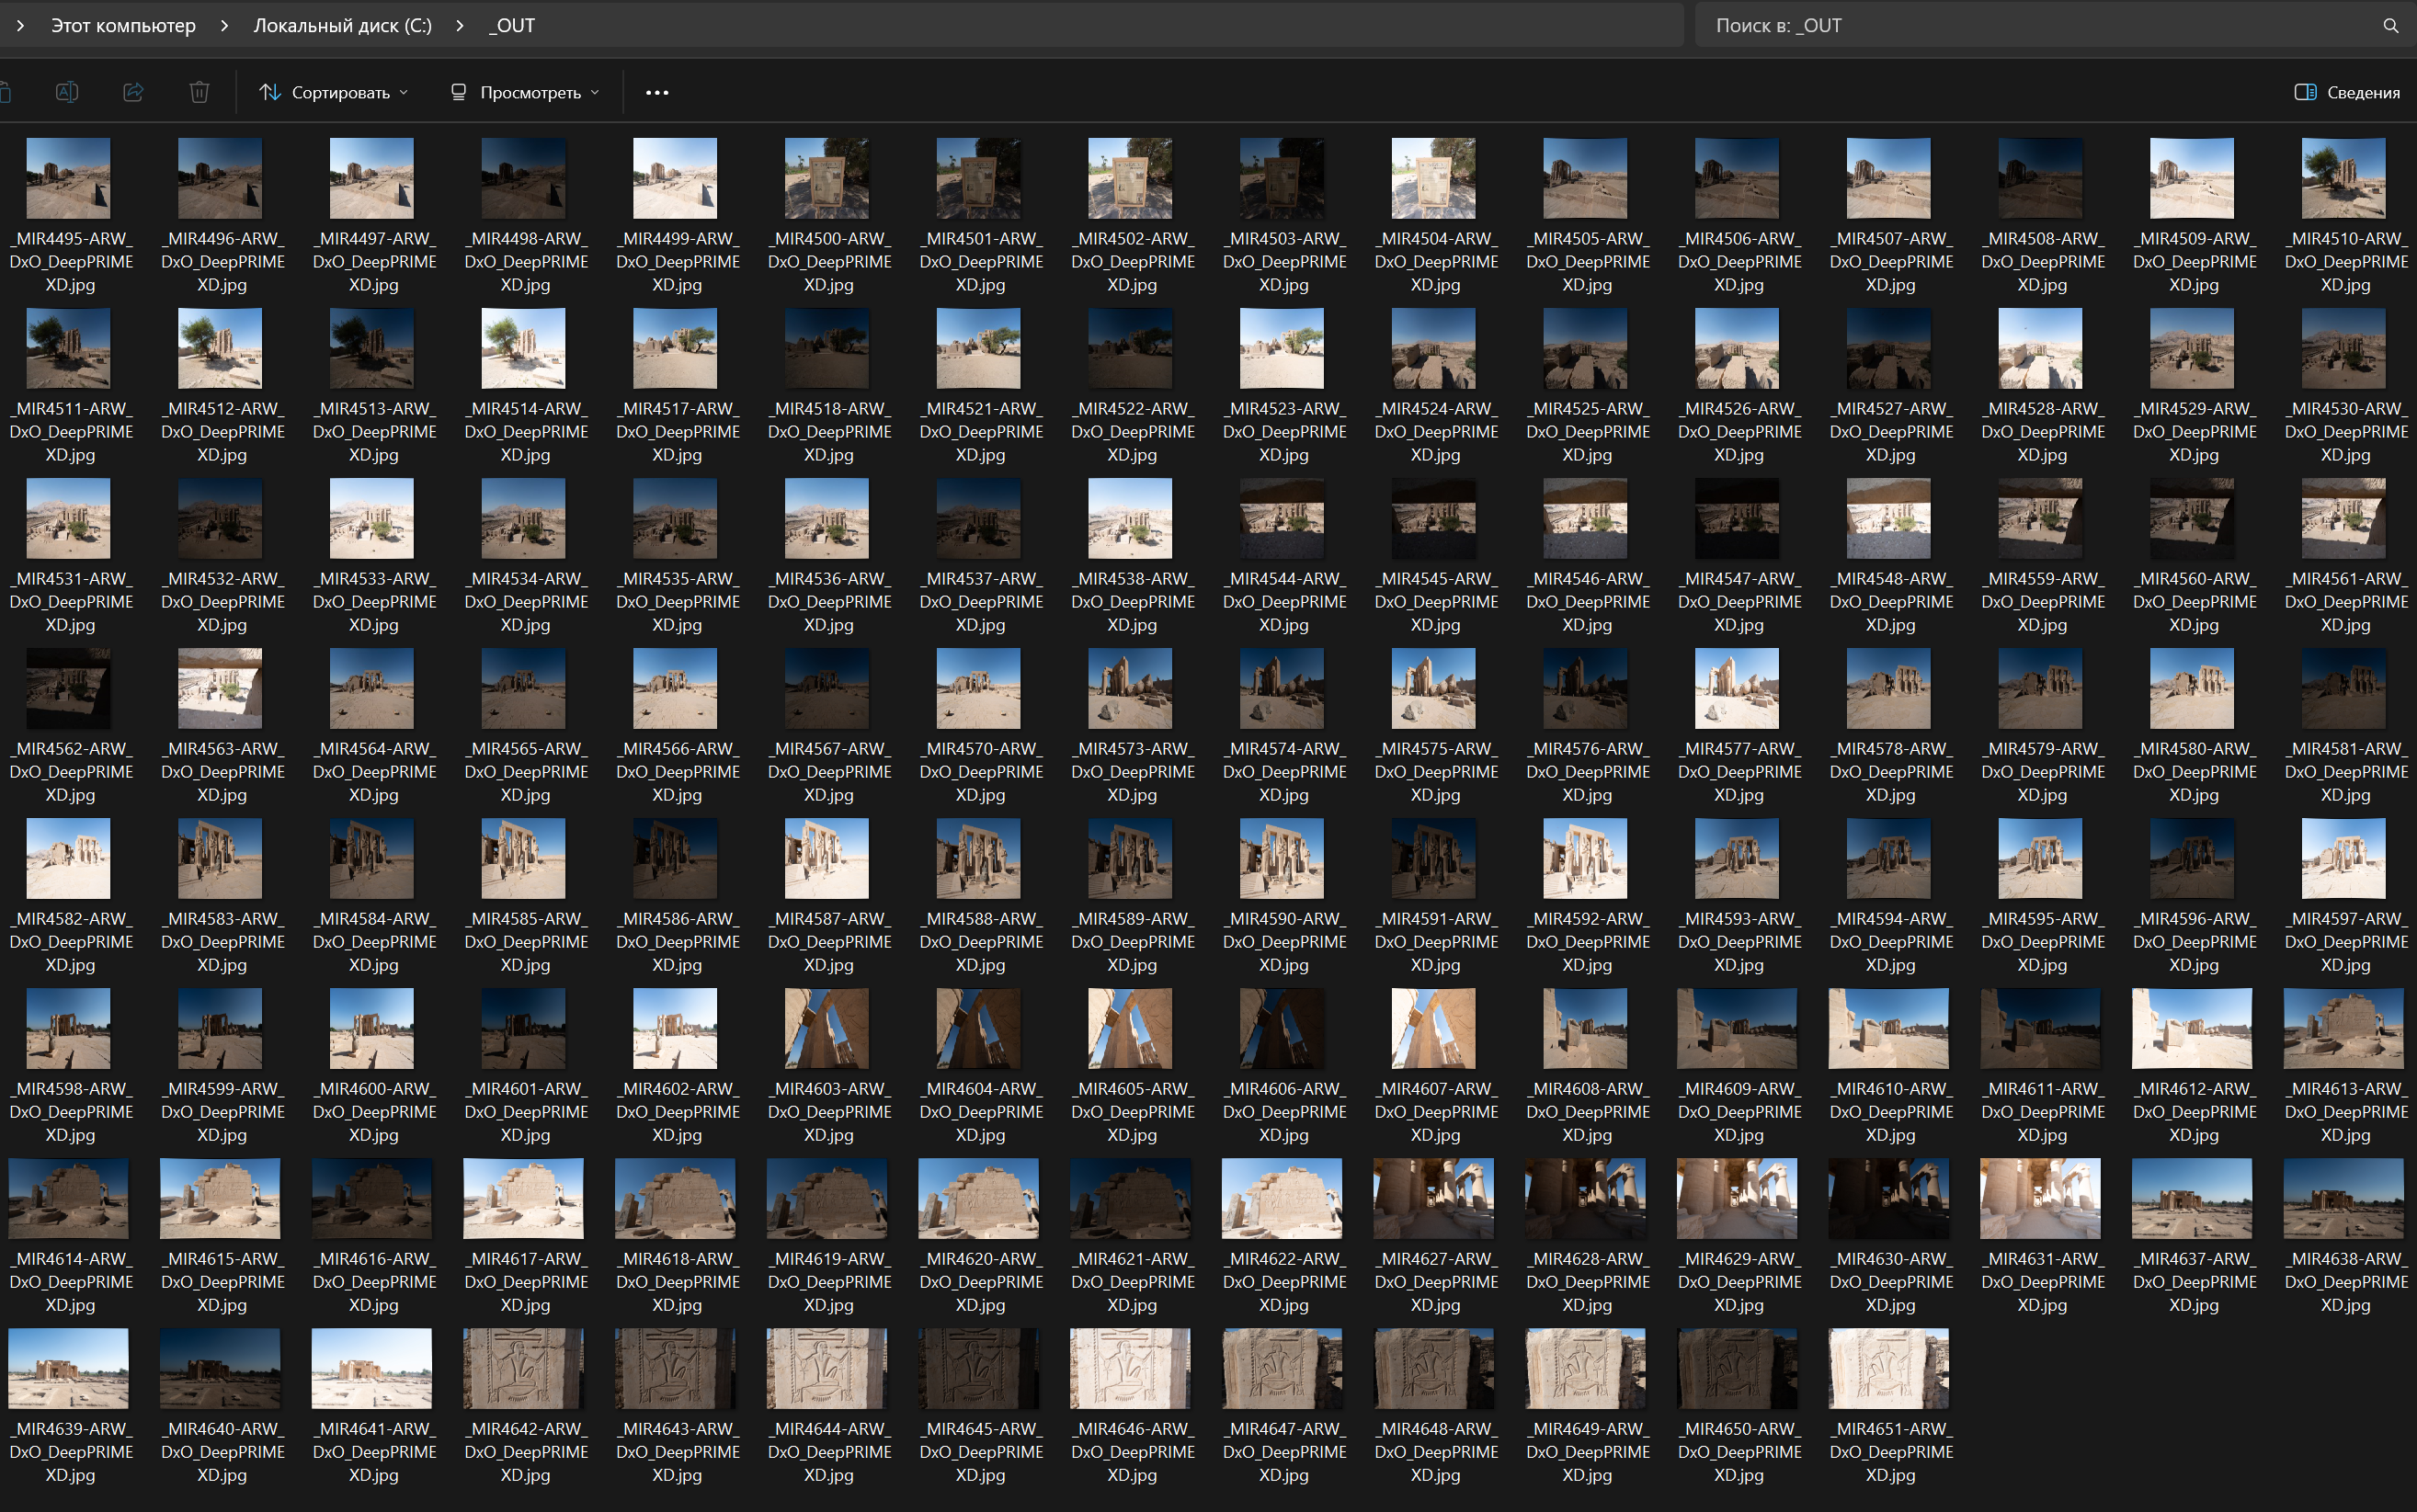Expand chevron after Этот компьютер
This screenshot has width=2417, height=1512.
(224, 26)
